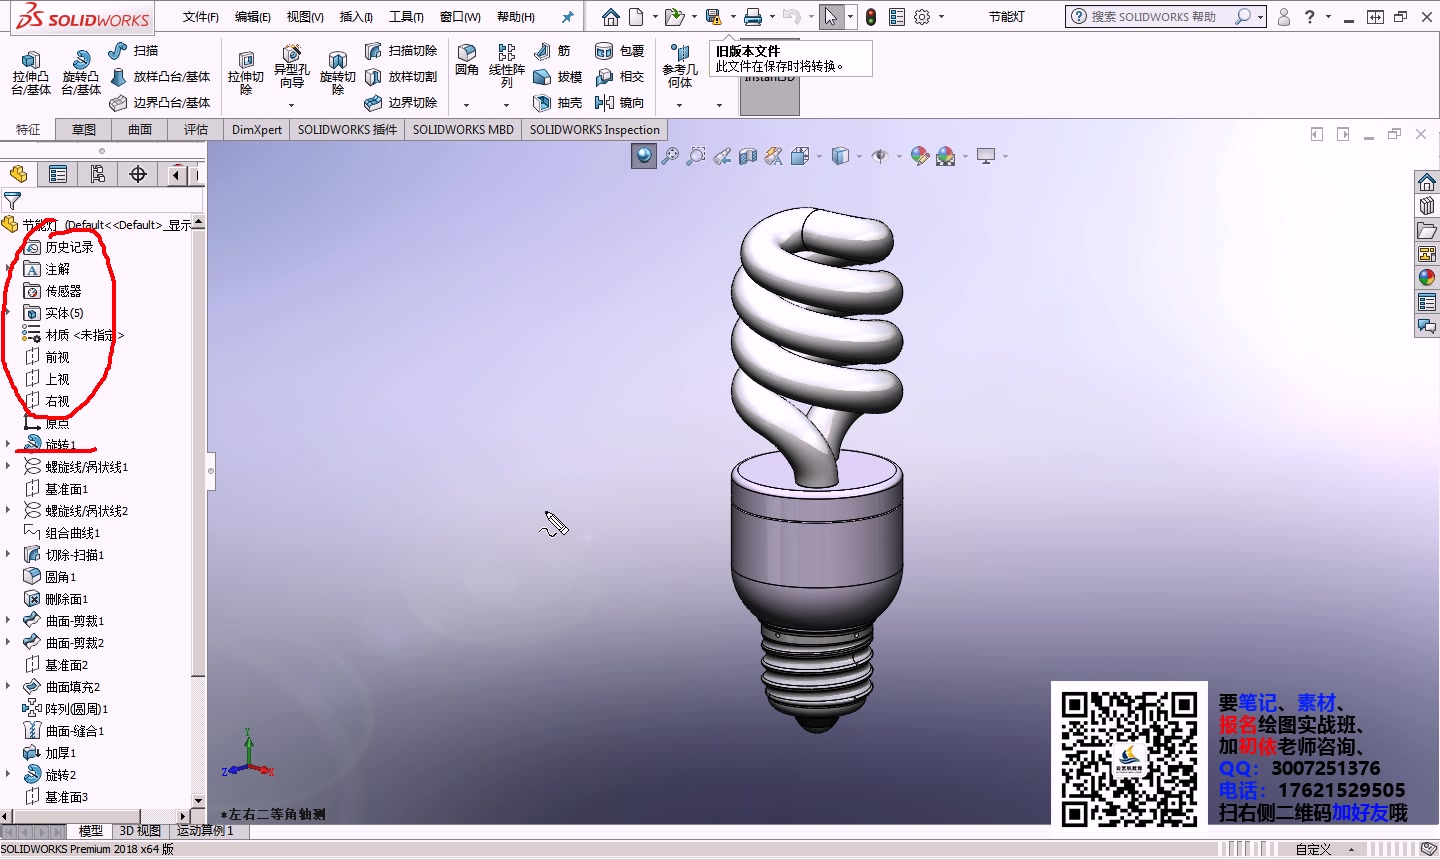
Task: Click the Rib (筋) tool
Action: (x=552, y=50)
